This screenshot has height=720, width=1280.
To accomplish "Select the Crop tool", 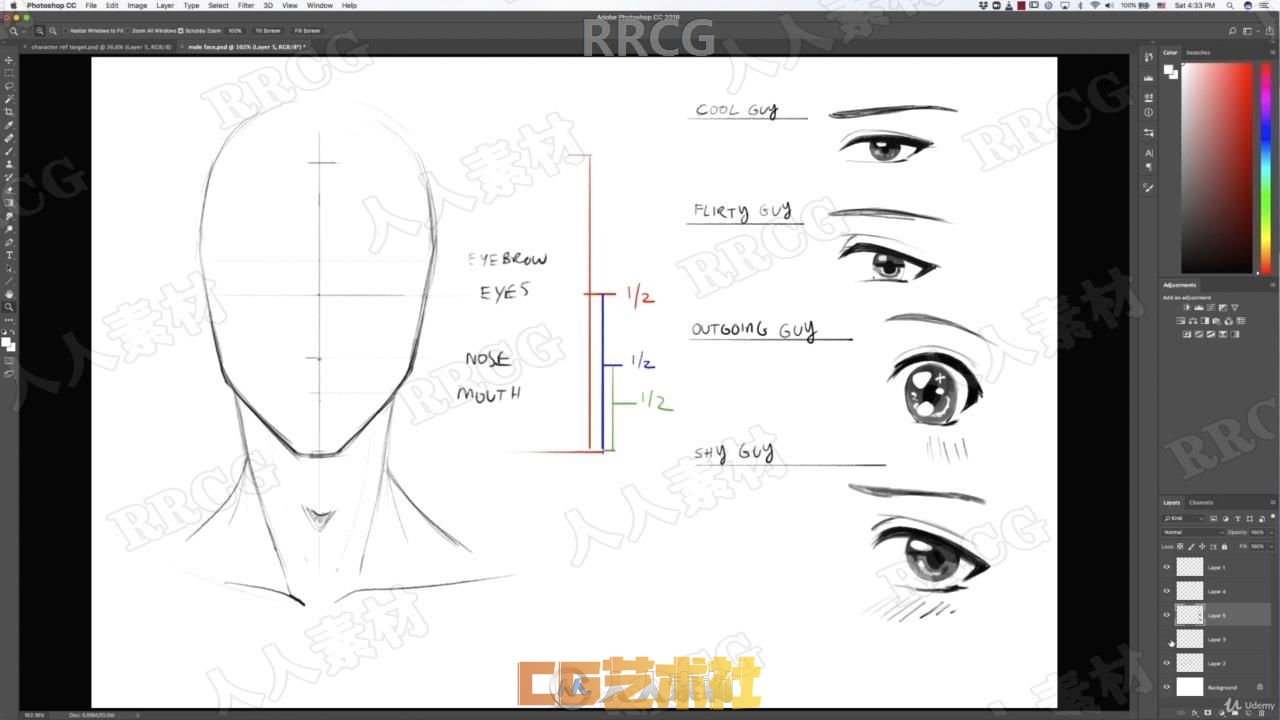I will 10,112.
